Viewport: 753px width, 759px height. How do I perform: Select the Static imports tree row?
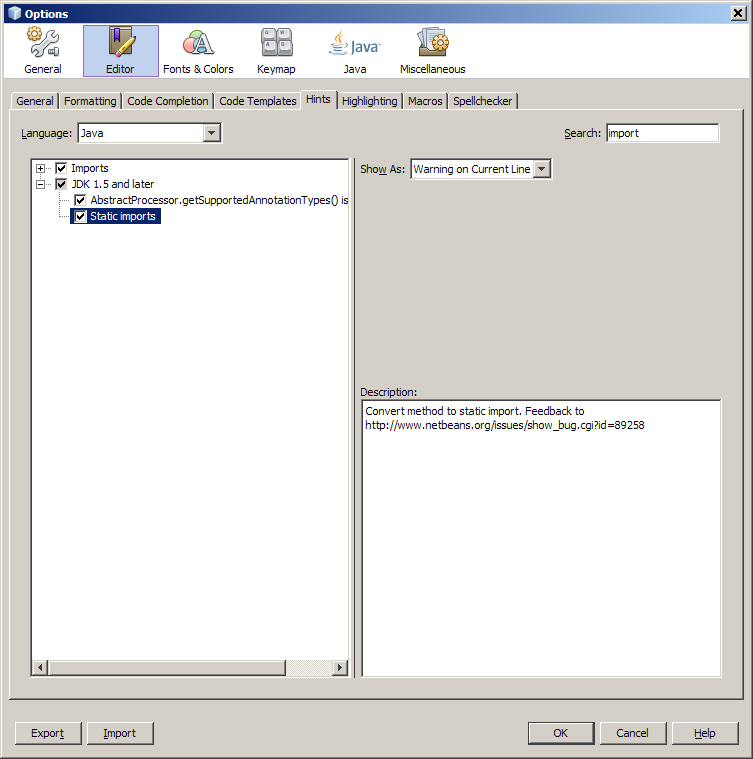coord(116,216)
